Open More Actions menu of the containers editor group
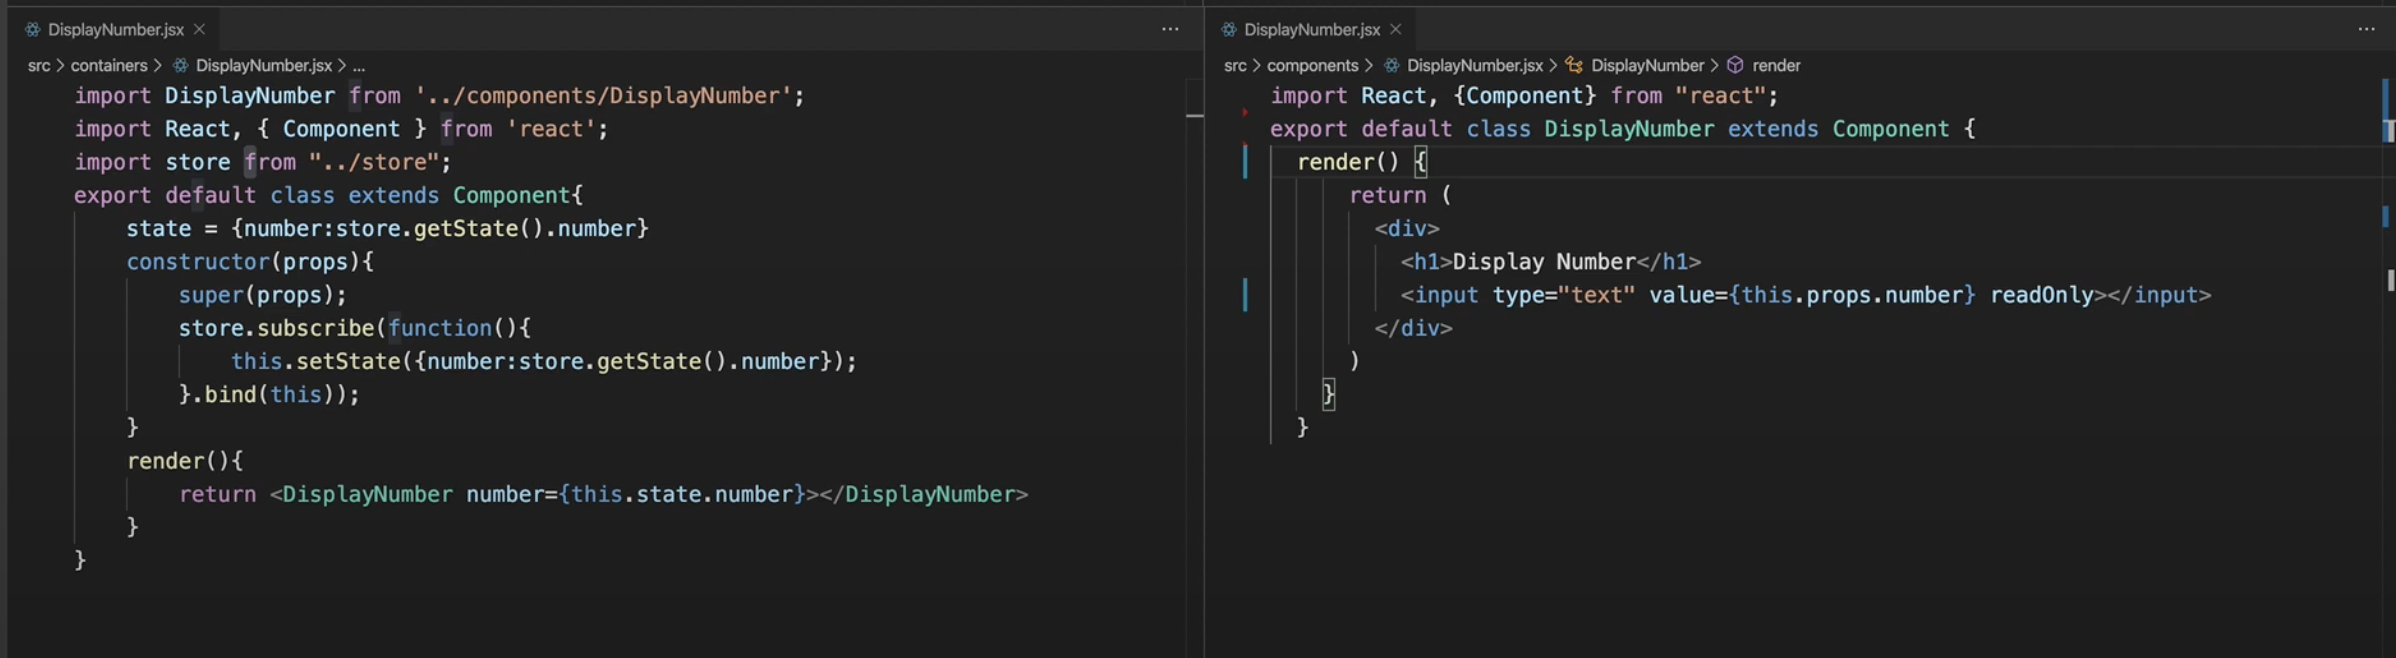 tap(1170, 30)
